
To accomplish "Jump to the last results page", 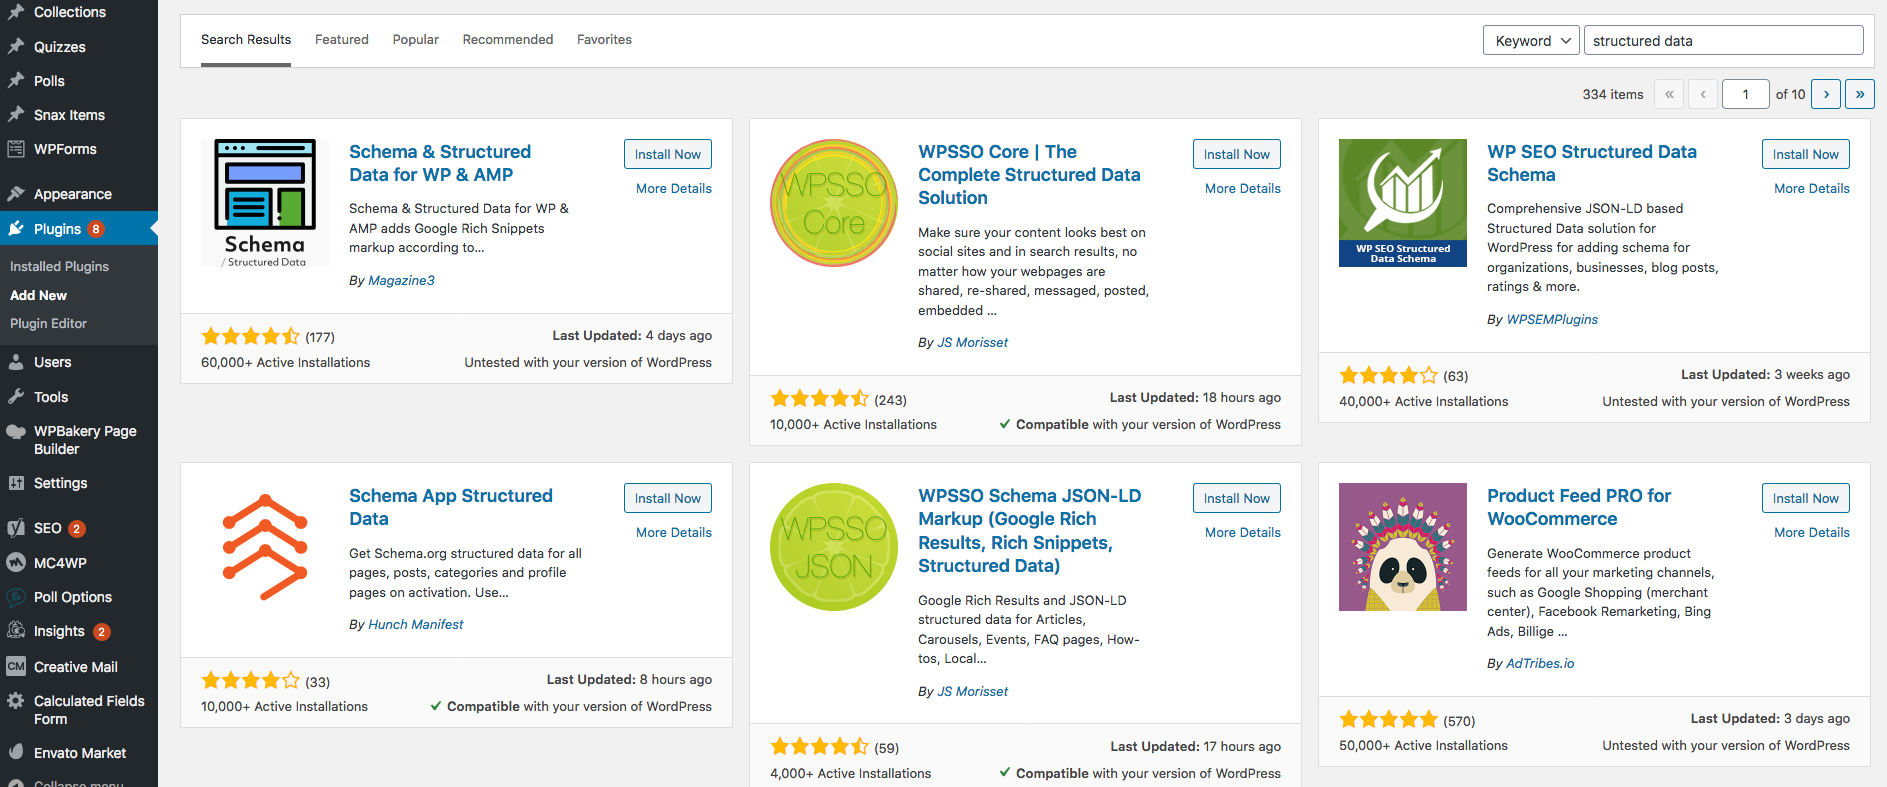I will click(1859, 94).
